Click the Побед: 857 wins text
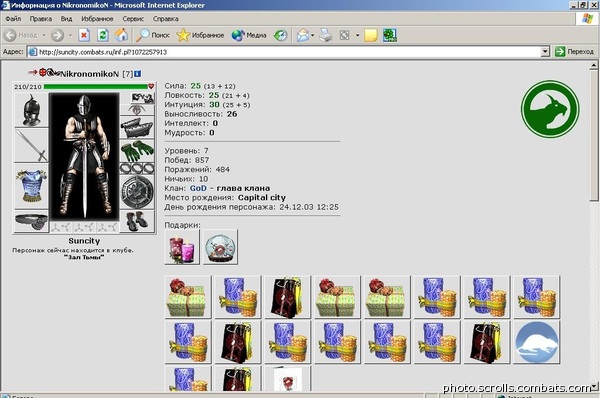Screen dimensions: 600x398 point(187,160)
